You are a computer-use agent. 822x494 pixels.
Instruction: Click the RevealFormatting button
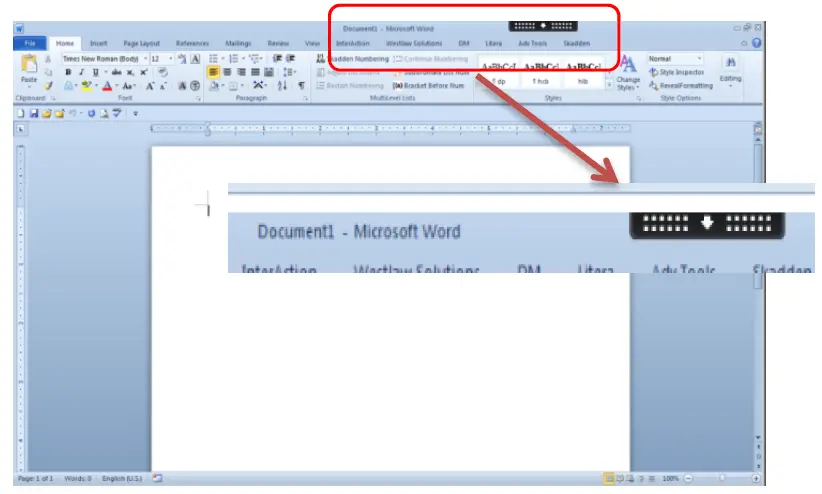[681, 85]
